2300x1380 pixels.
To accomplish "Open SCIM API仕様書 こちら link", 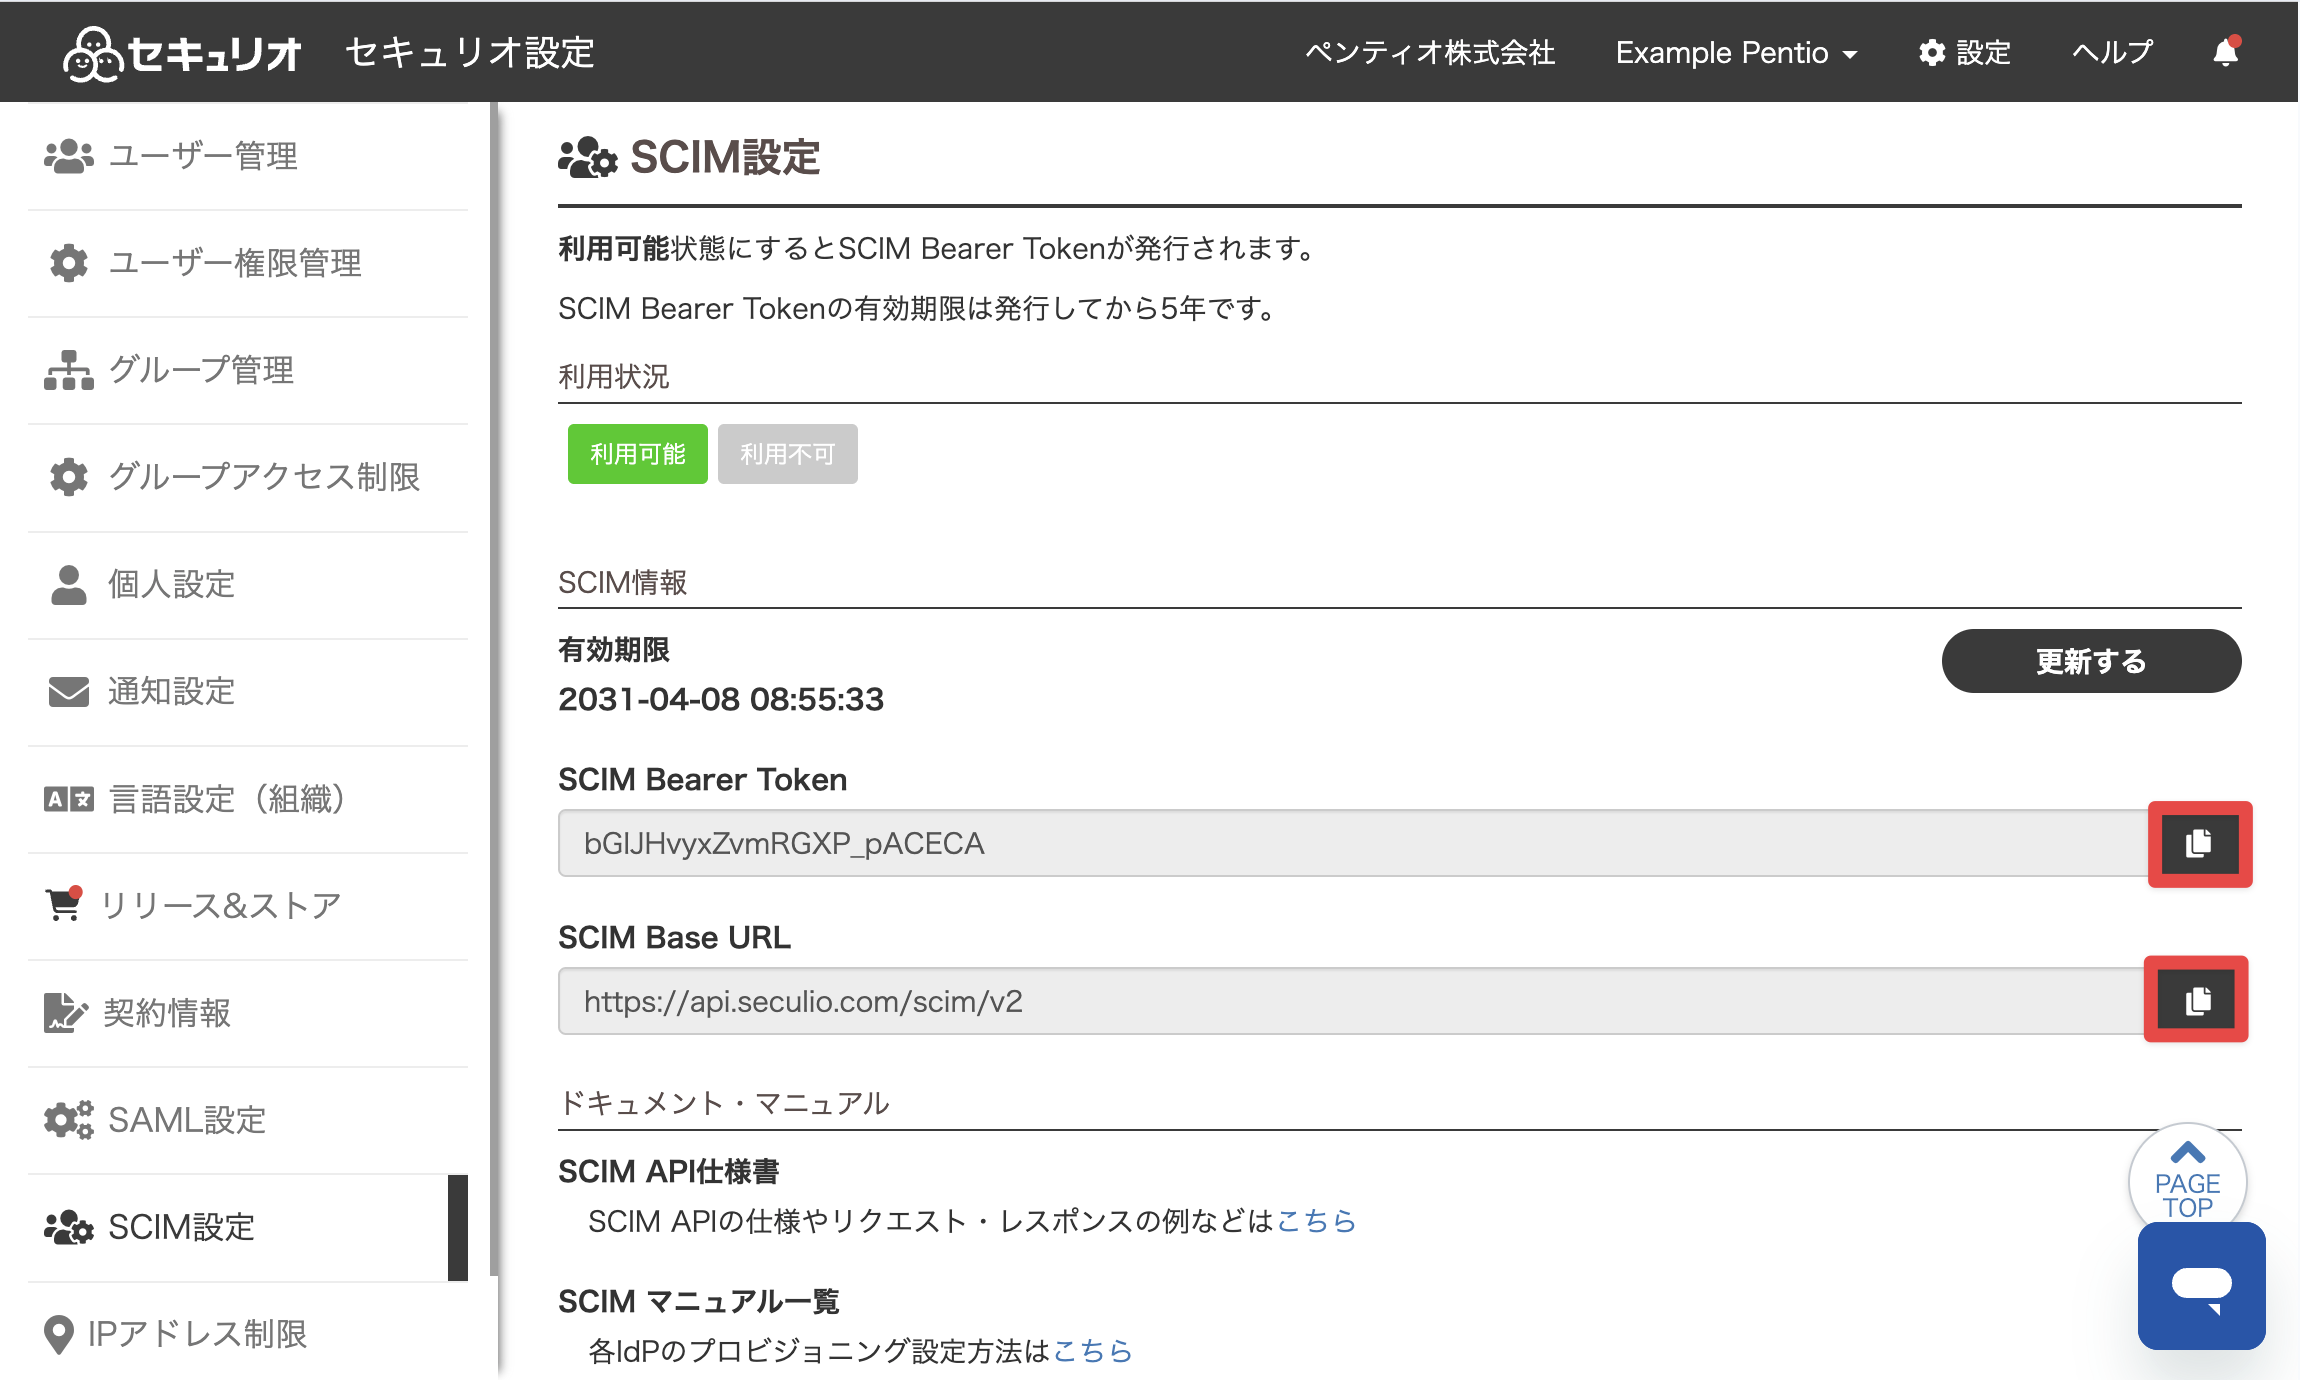I will [x=1316, y=1221].
